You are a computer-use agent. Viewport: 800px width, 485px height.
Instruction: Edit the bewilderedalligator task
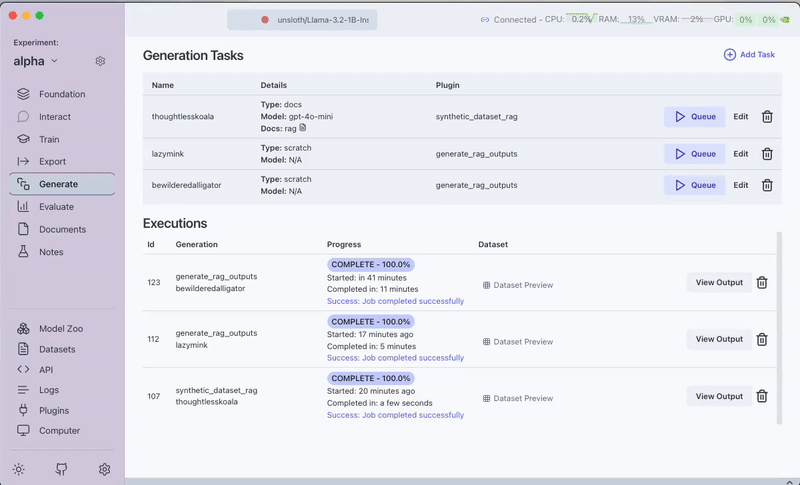point(740,185)
